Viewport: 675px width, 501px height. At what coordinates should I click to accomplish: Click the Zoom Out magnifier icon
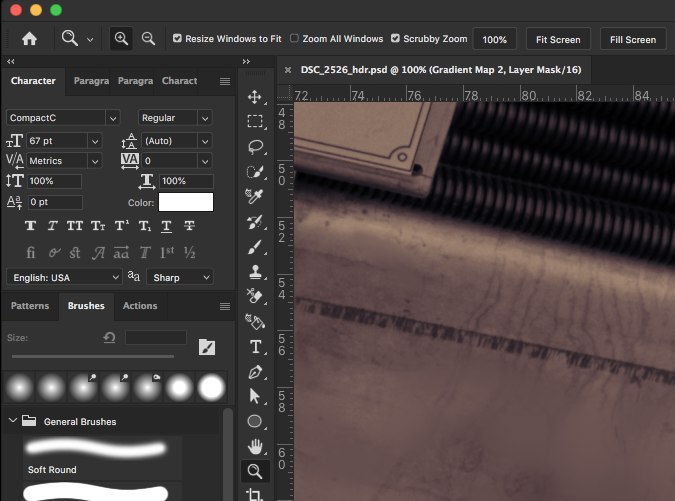(x=148, y=39)
